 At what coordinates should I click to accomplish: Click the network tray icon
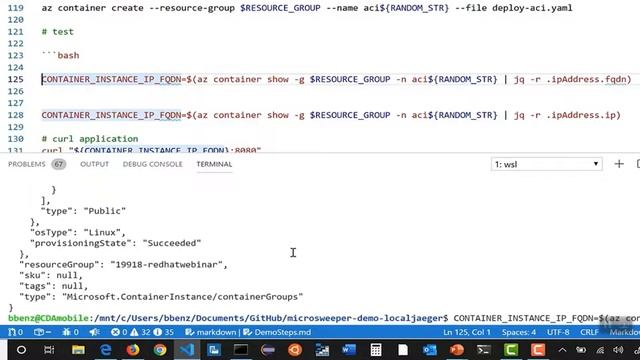pos(600,350)
